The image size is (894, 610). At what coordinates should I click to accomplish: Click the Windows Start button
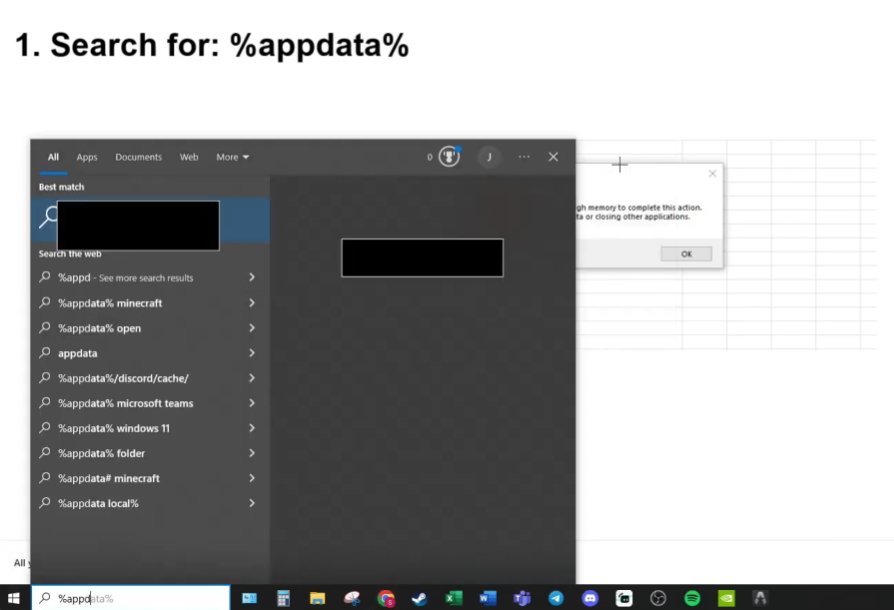14,598
